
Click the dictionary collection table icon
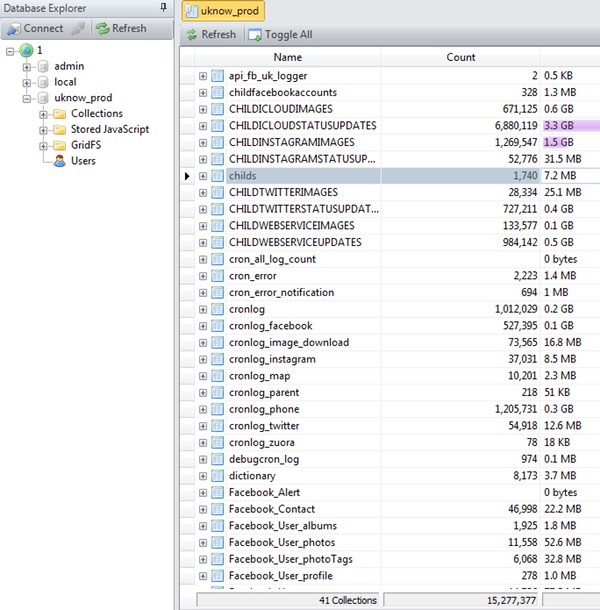[218, 476]
